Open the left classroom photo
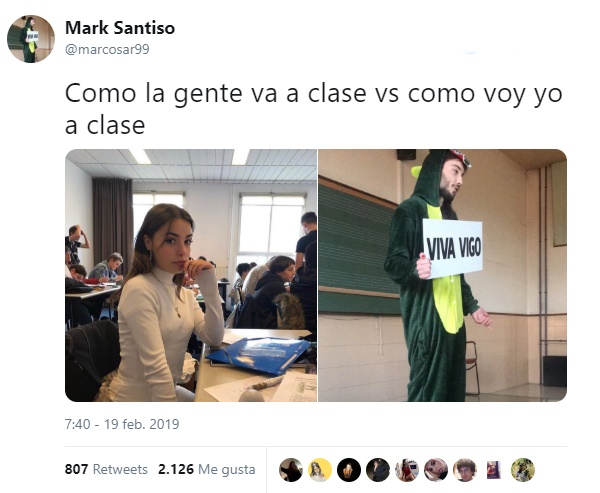Screen dimensions: 600x493 191,275
